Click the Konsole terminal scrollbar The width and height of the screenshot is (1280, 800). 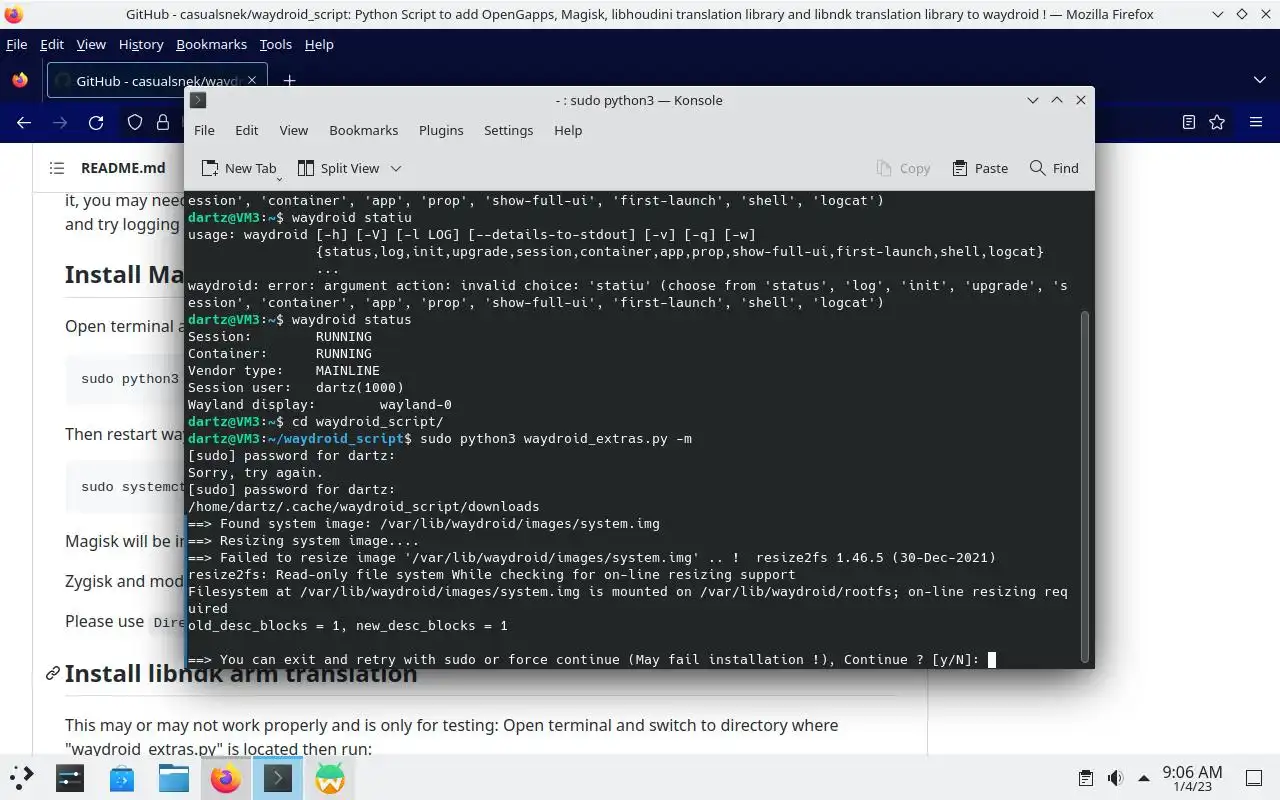(x=1084, y=486)
